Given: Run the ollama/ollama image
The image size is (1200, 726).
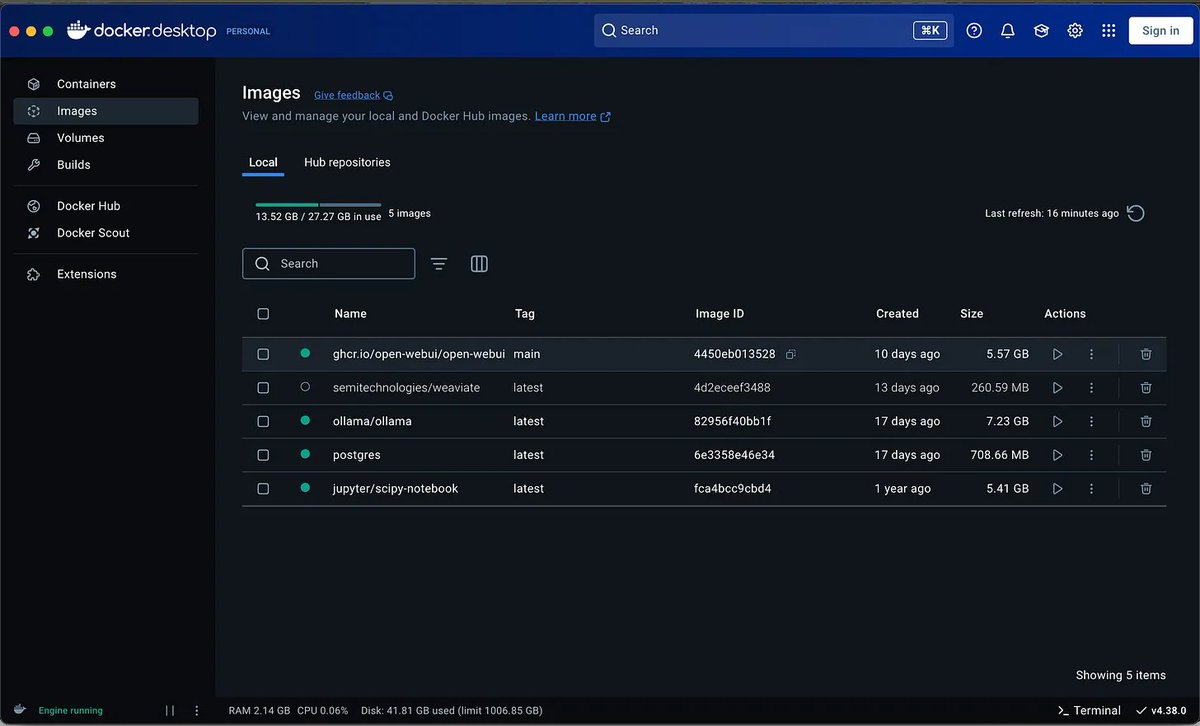Looking at the screenshot, I should (1057, 421).
